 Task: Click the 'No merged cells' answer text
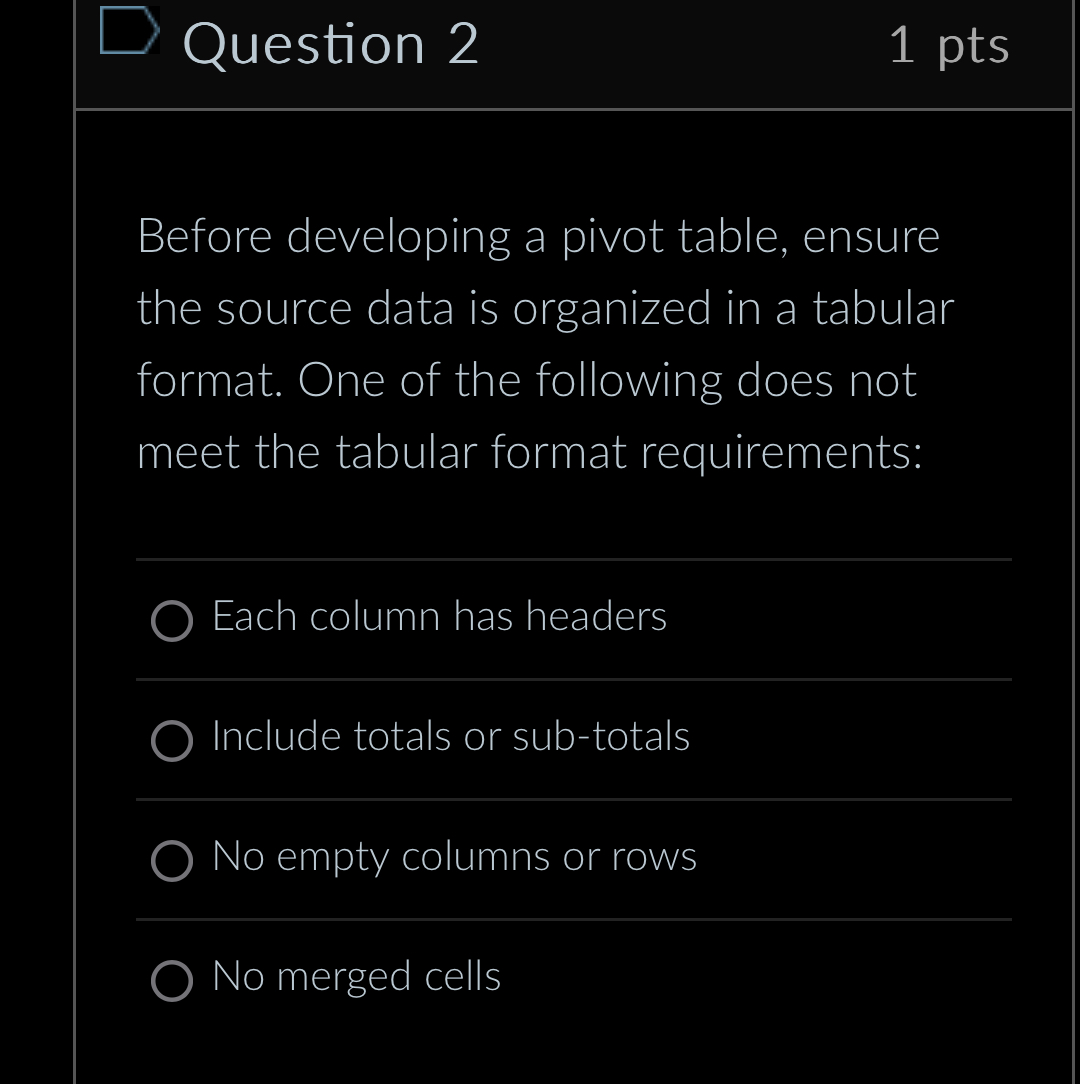click(356, 977)
